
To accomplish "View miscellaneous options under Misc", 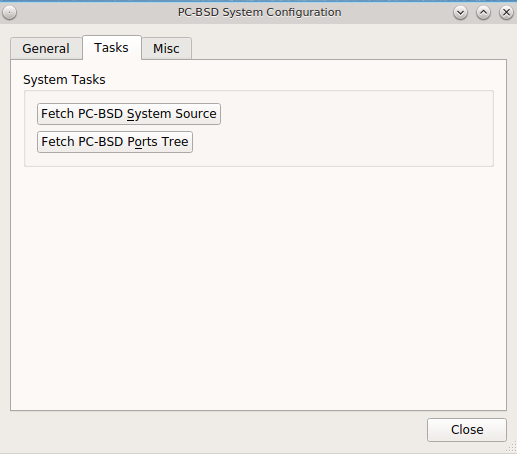I will tap(166, 49).
